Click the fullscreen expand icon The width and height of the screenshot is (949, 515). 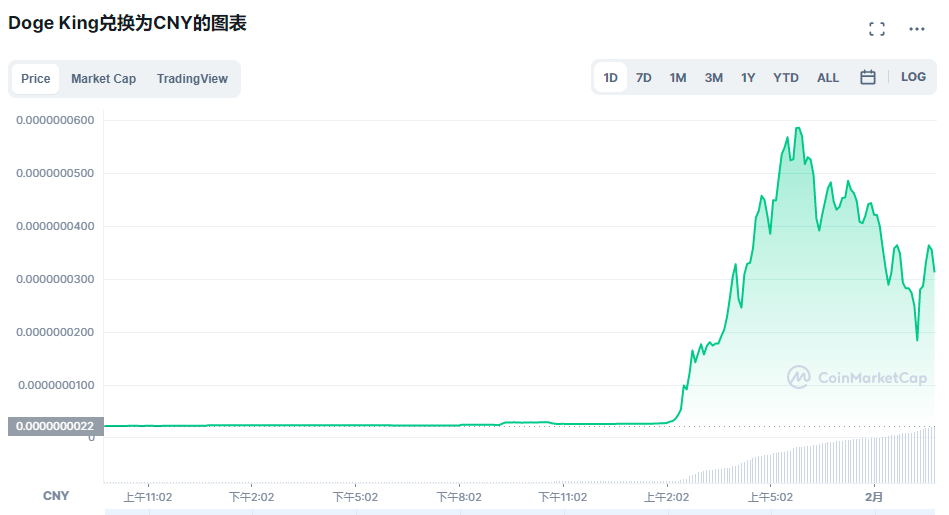(877, 29)
